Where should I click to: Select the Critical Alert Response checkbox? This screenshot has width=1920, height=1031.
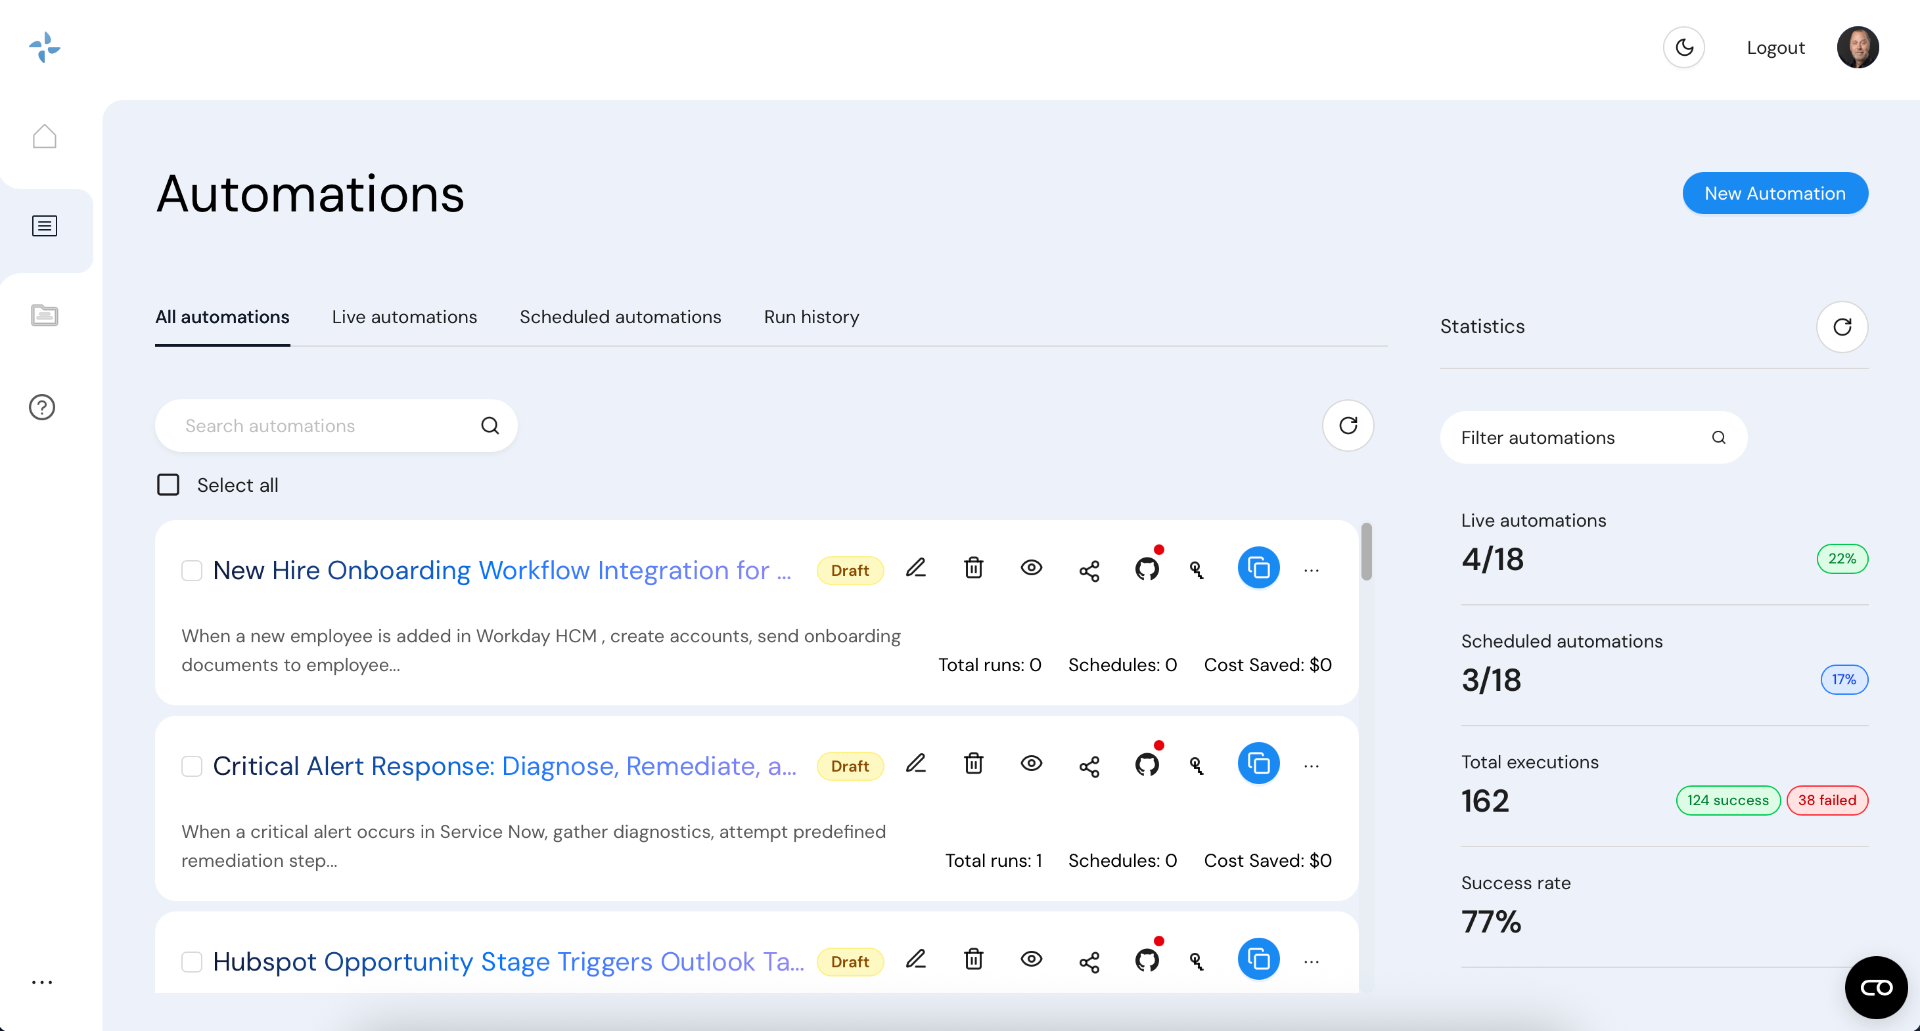pyautogui.click(x=192, y=766)
